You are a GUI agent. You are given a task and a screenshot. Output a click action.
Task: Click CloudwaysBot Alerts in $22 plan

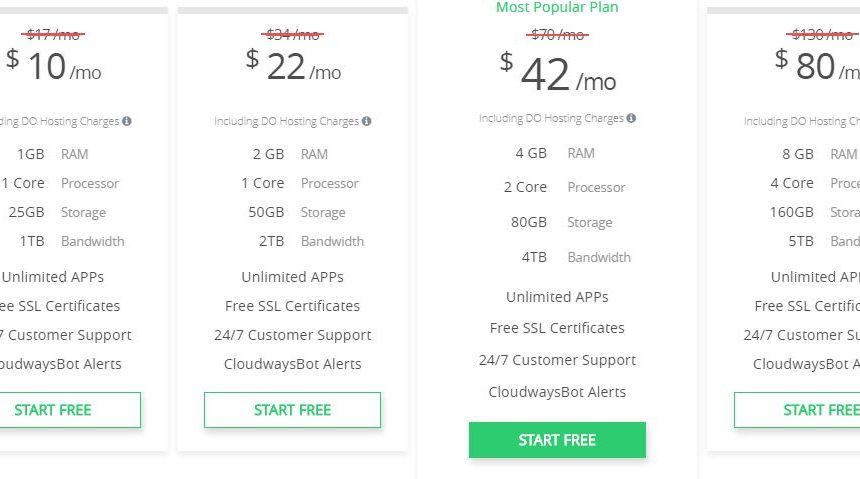[x=292, y=364]
